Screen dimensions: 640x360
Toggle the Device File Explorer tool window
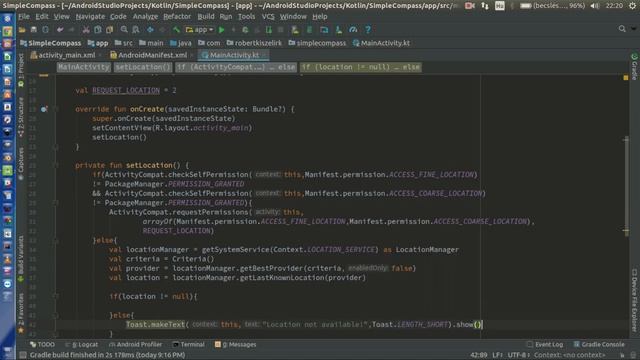[634, 300]
